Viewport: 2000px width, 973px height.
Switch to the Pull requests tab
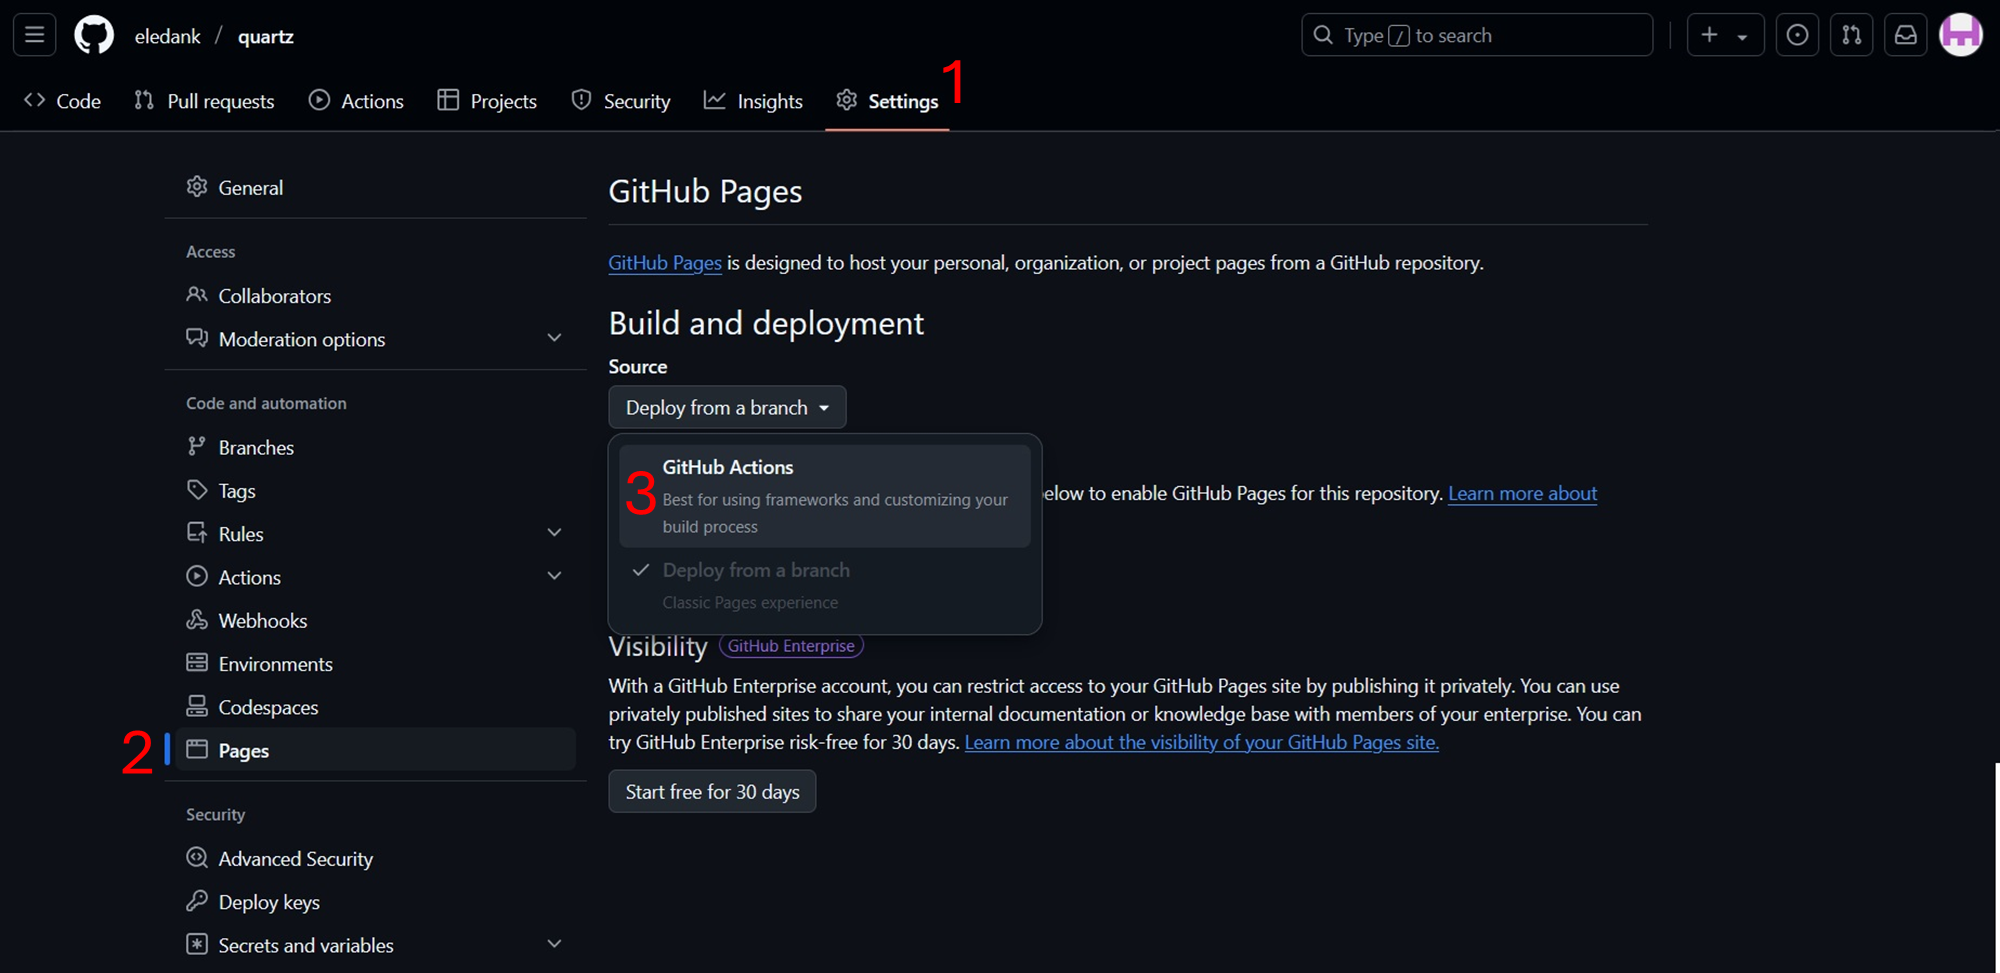[204, 101]
